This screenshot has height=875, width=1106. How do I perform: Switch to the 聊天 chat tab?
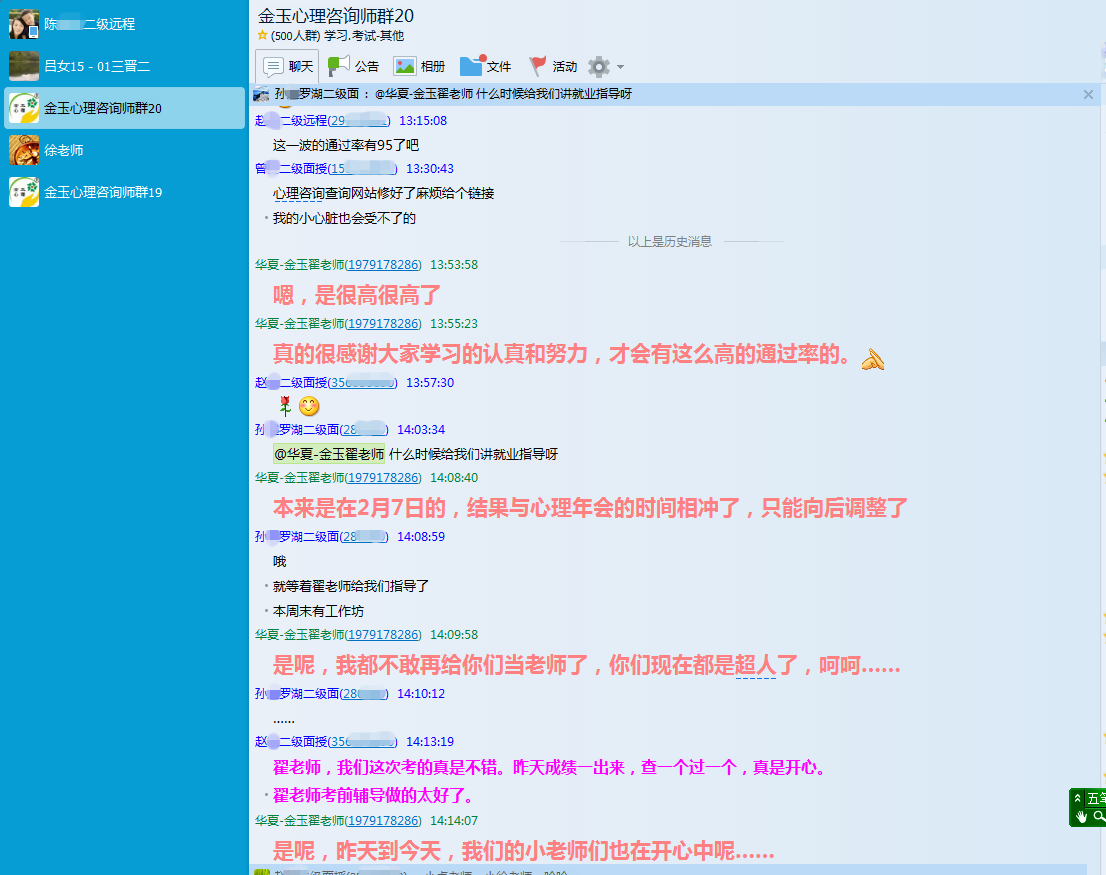tap(287, 66)
